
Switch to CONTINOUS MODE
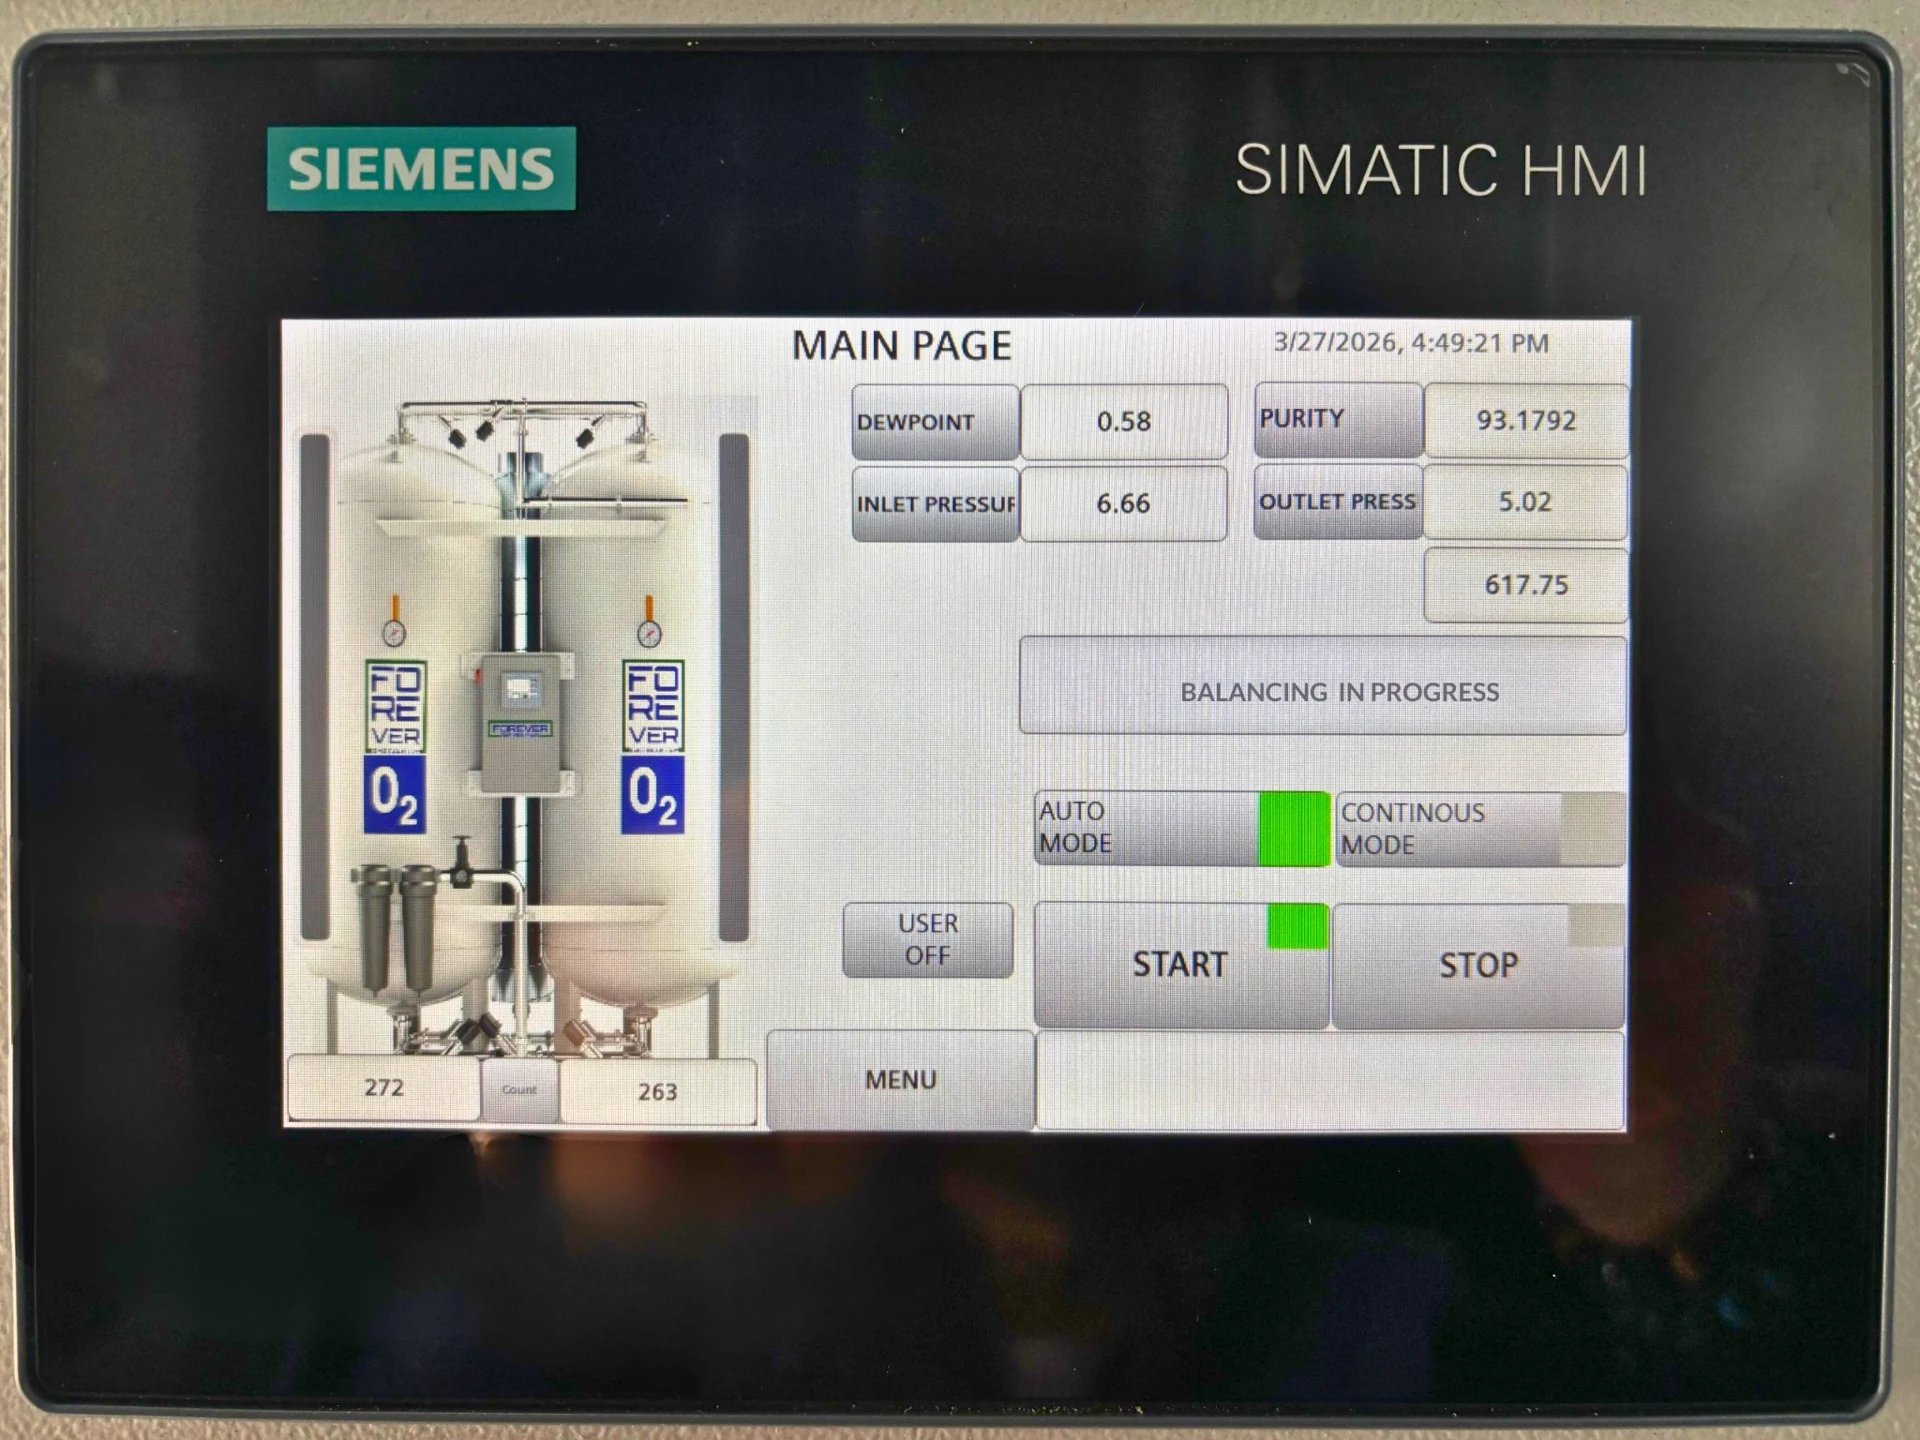pos(1478,829)
